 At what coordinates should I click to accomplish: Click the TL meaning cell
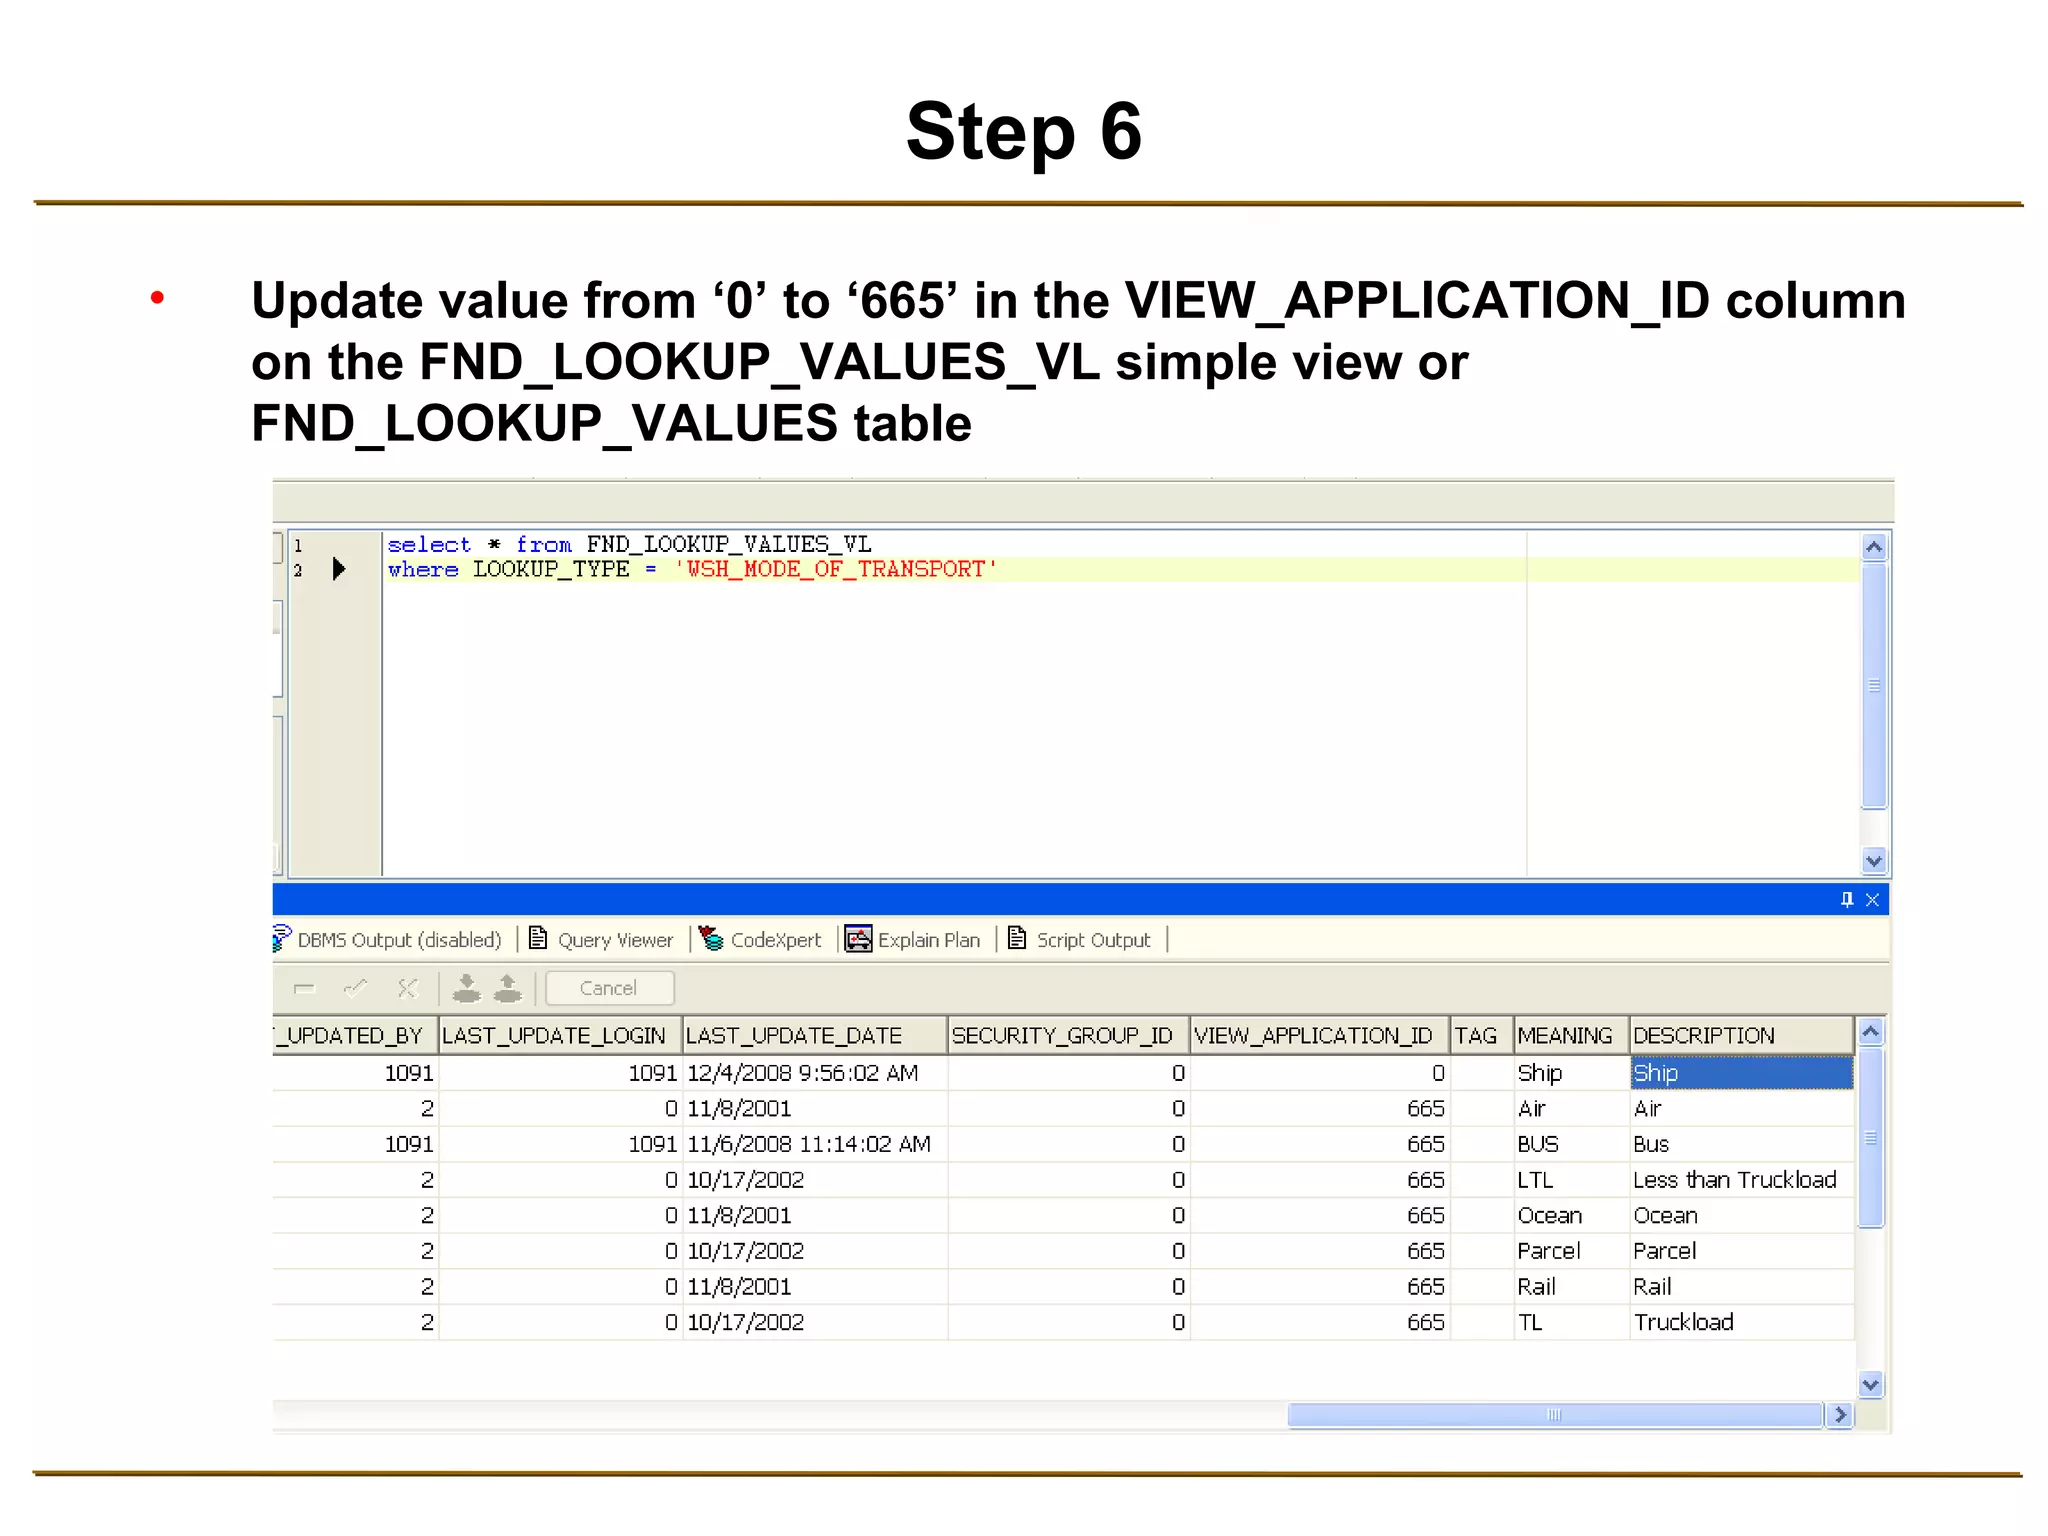coord(1572,1322)
